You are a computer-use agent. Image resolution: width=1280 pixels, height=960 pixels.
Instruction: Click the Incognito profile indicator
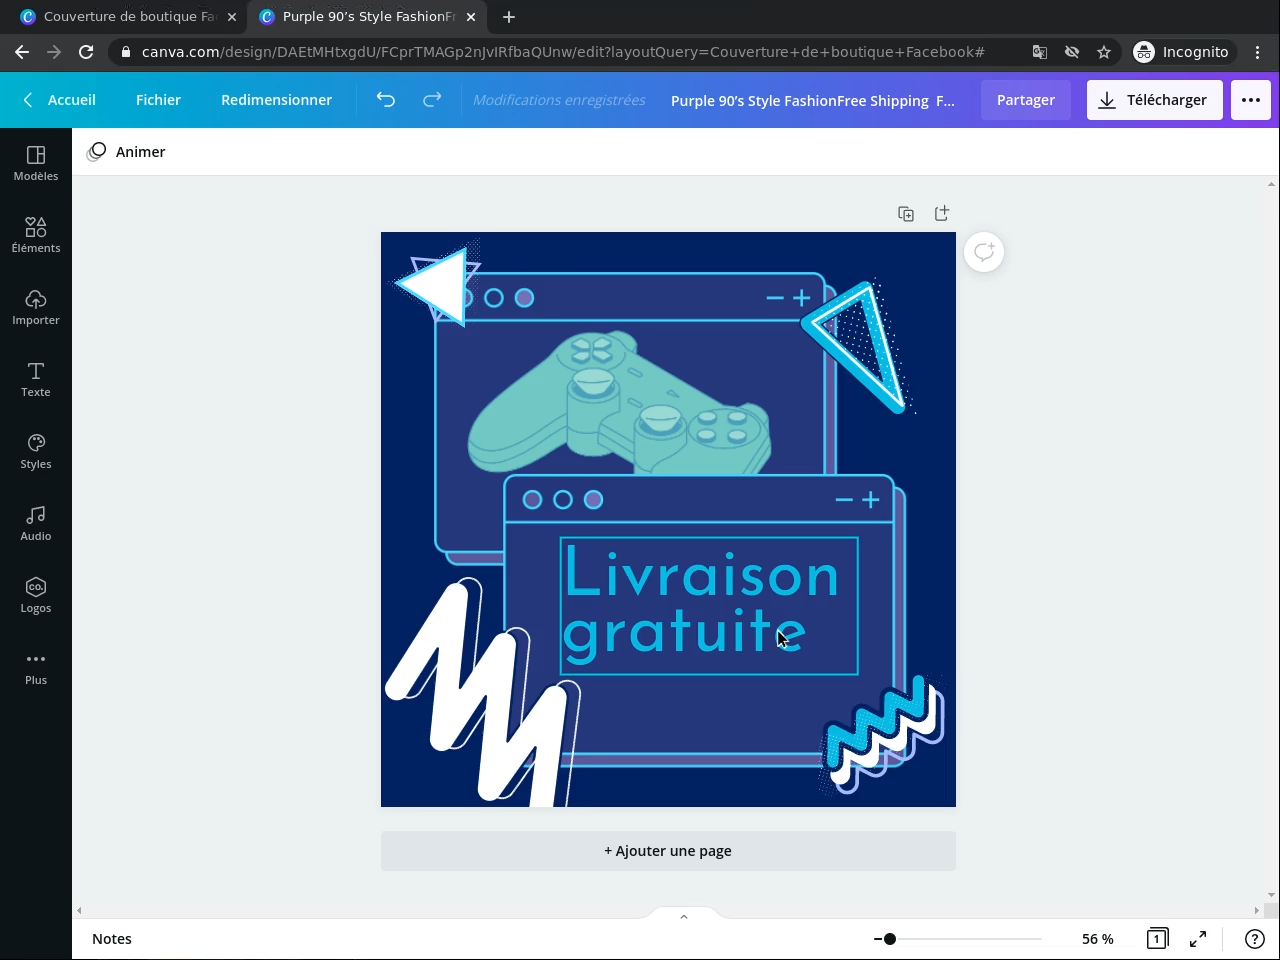(x=1182, y=52)
